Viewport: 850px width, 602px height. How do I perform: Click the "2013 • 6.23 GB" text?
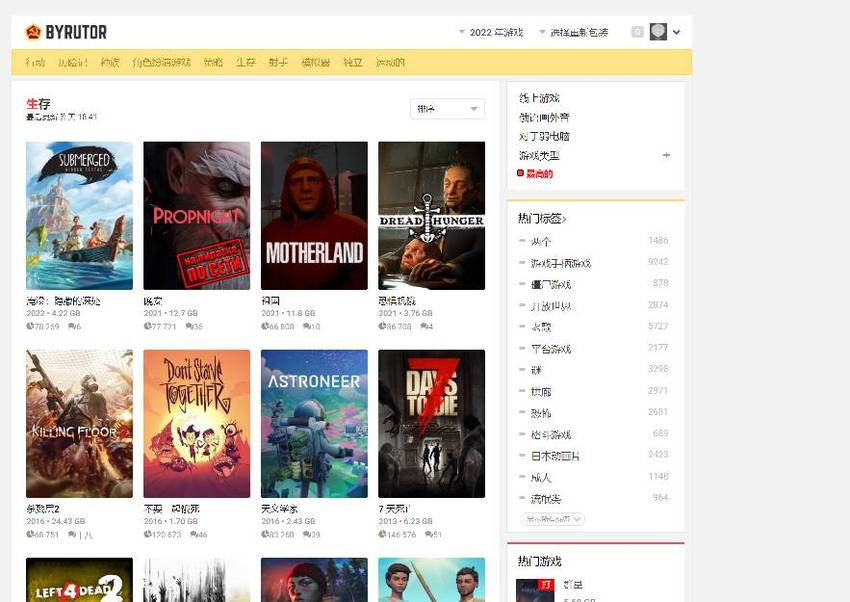point(405,521)
